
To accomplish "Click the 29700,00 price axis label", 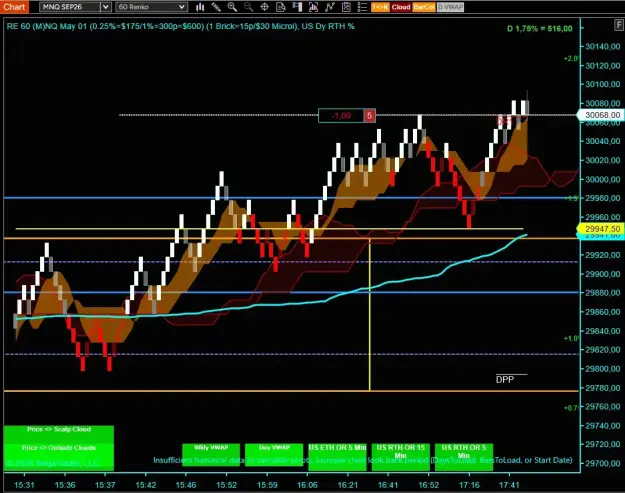I will click(x=603, y=464).
